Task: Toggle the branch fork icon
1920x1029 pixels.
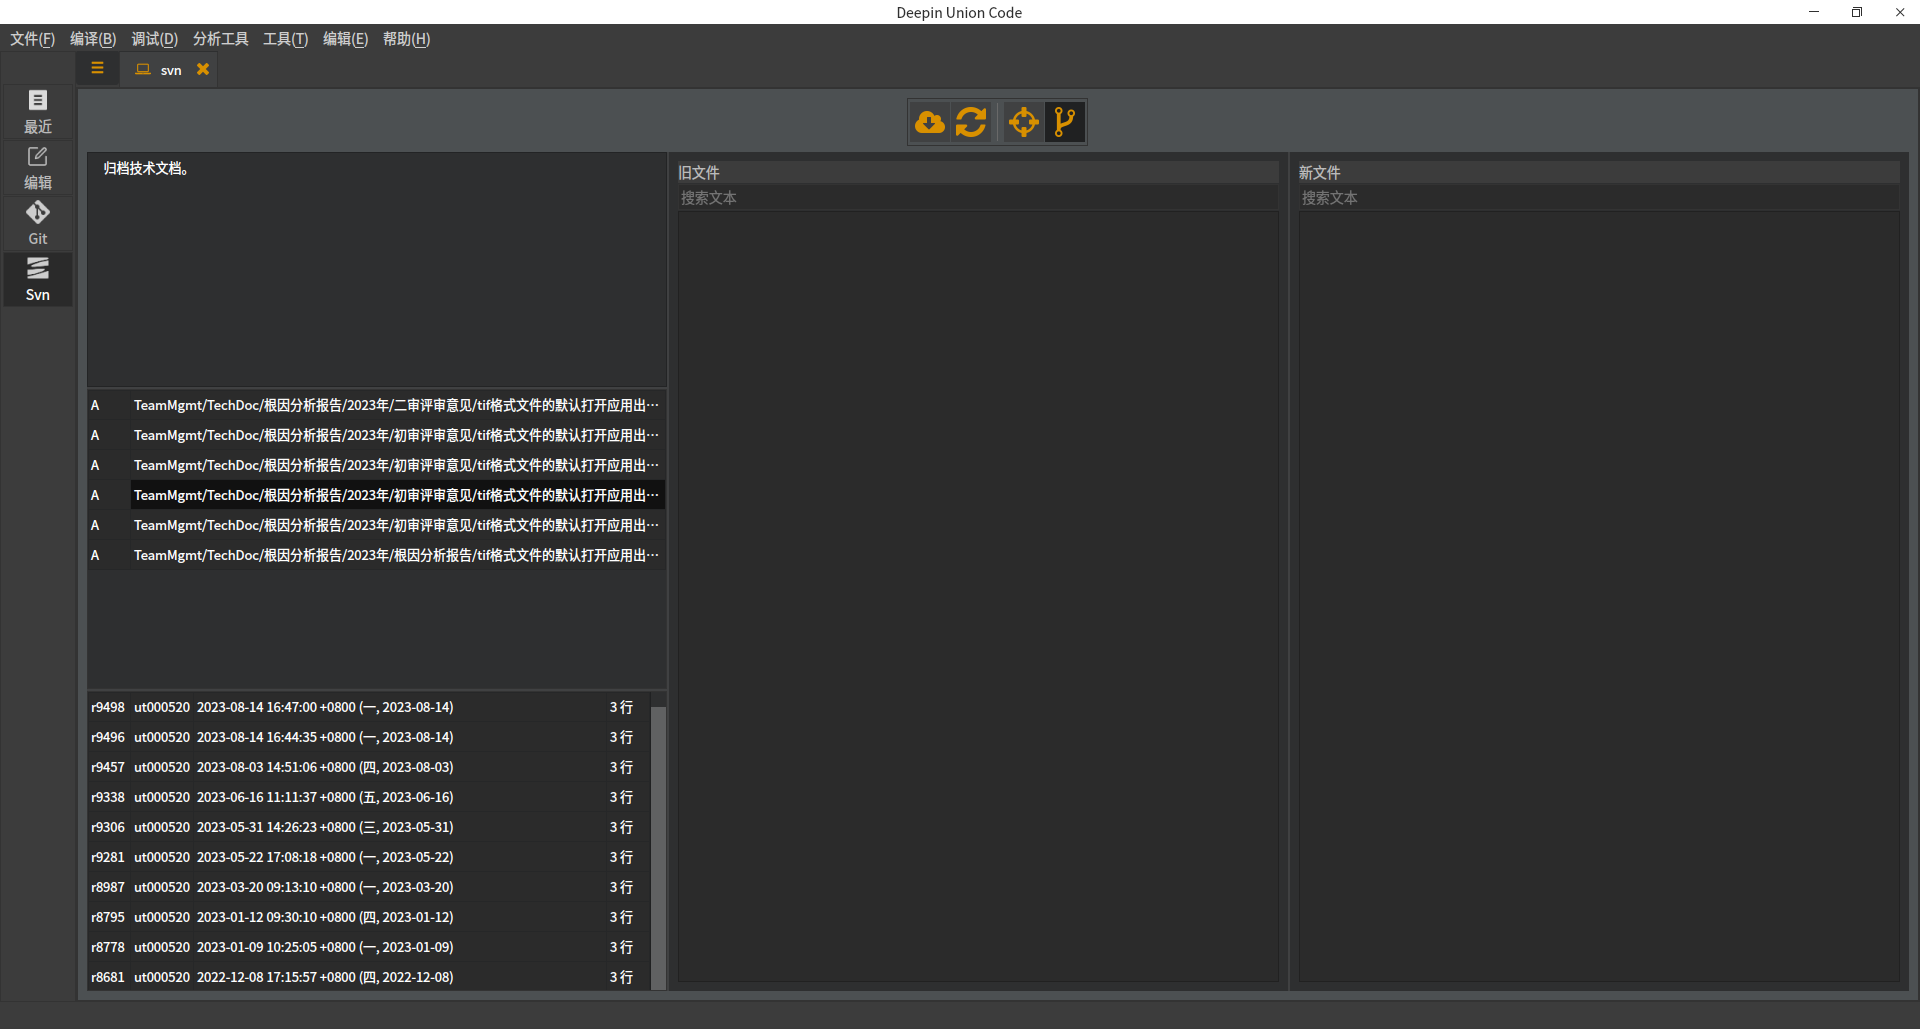Action: [1065, 122]
